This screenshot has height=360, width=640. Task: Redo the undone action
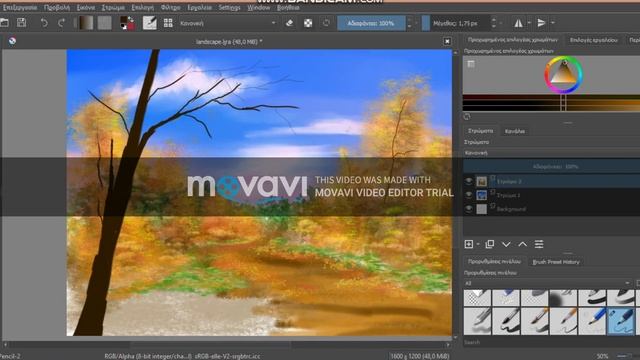[61, 23]
